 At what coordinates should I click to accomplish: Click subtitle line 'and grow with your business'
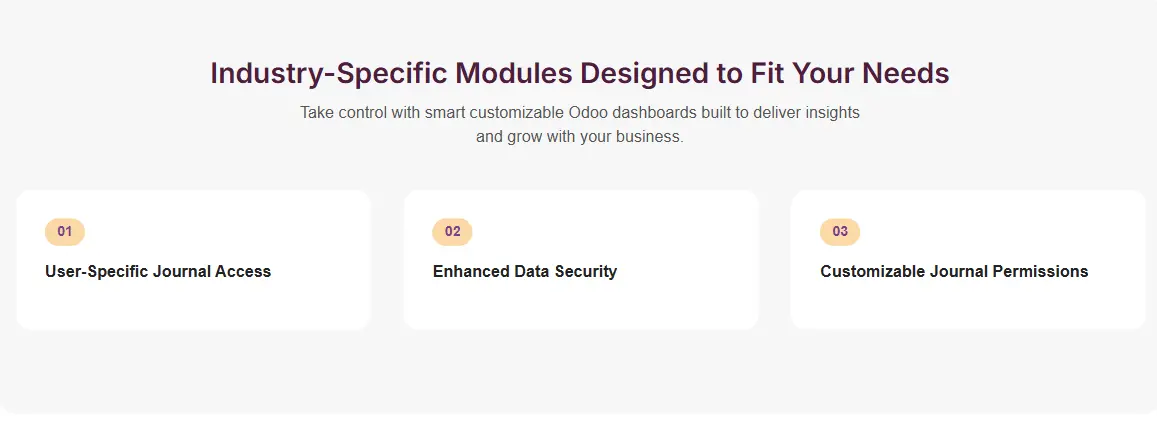point(579,137)
